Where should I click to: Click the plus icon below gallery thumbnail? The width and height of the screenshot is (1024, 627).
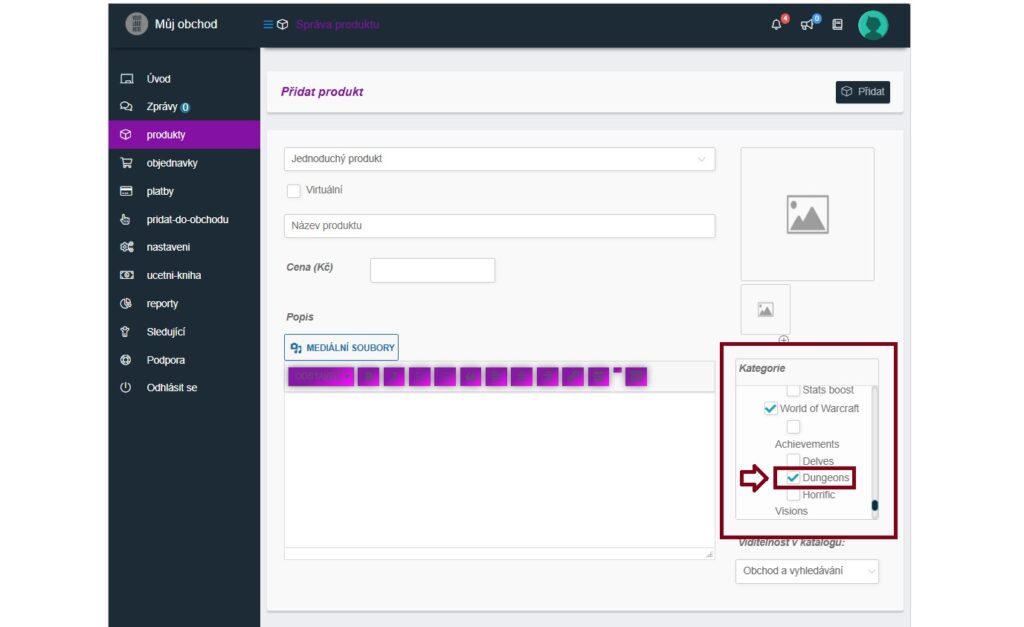784,340
